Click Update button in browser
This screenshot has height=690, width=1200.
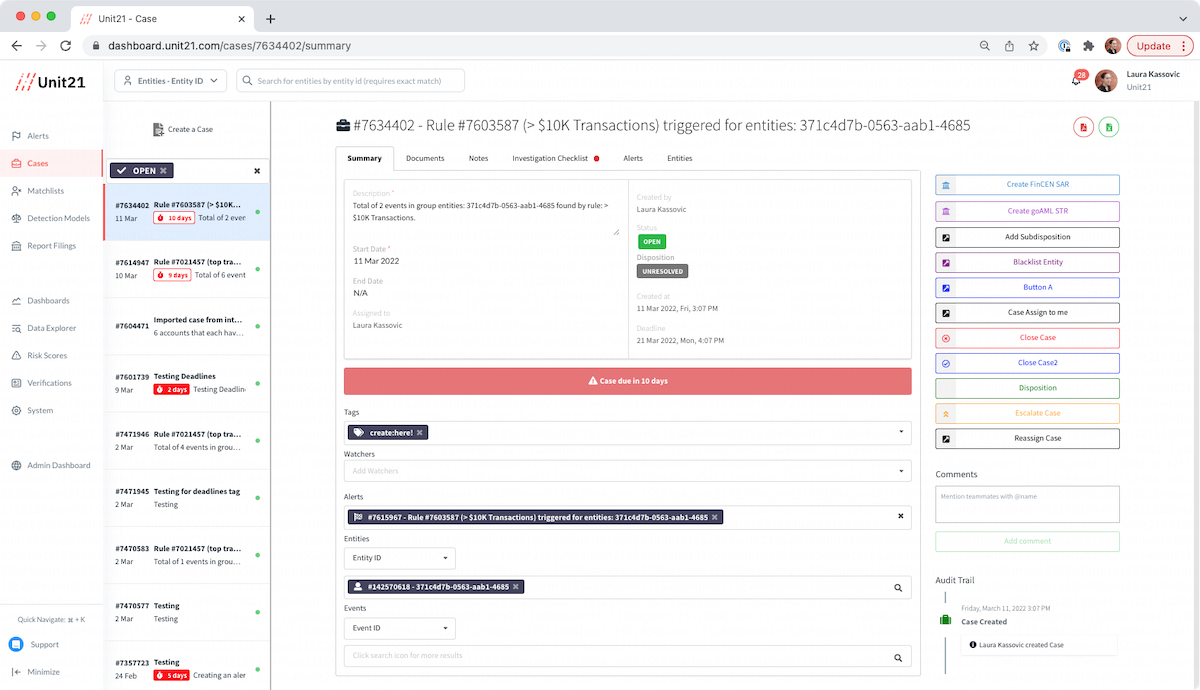(x=1160, y=46)
